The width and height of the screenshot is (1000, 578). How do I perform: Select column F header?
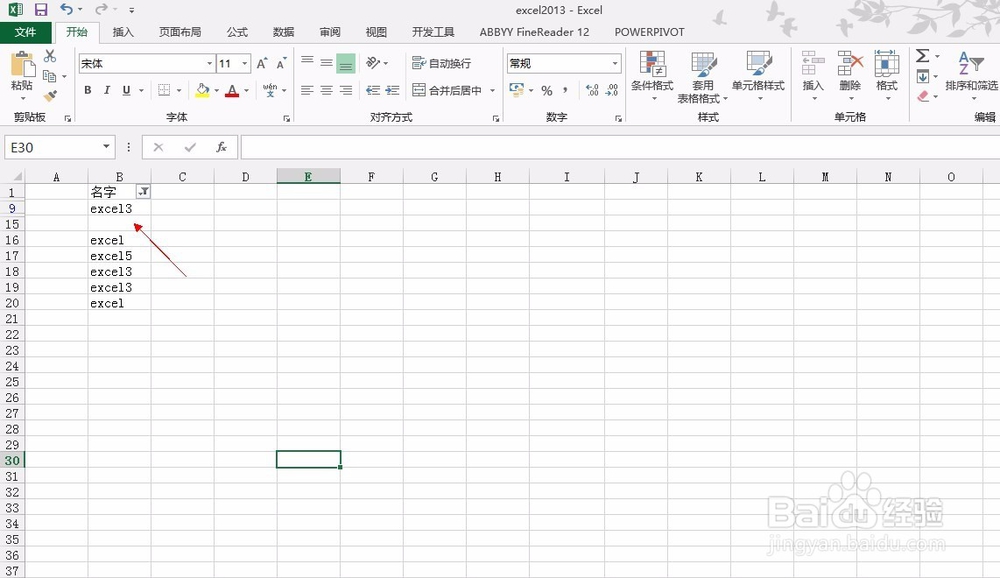click(x=371, y=177)
